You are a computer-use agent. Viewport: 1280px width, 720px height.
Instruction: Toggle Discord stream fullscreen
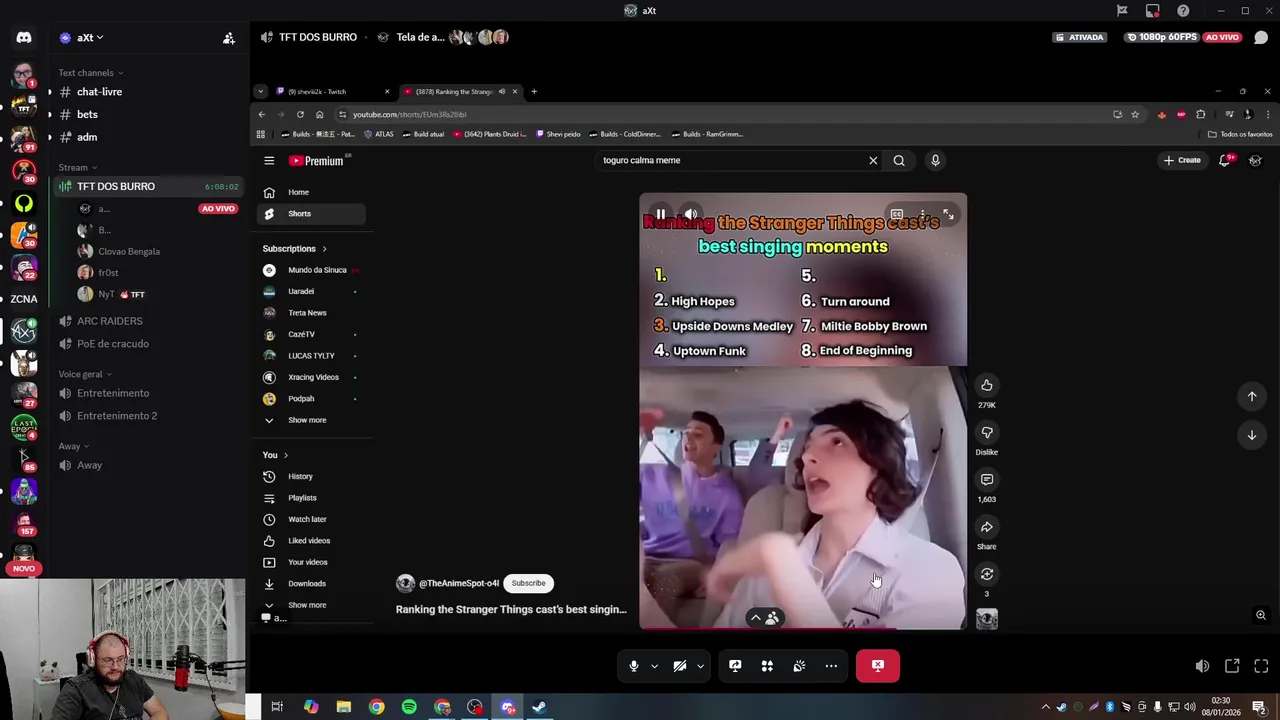click(x=1261, y=666)
